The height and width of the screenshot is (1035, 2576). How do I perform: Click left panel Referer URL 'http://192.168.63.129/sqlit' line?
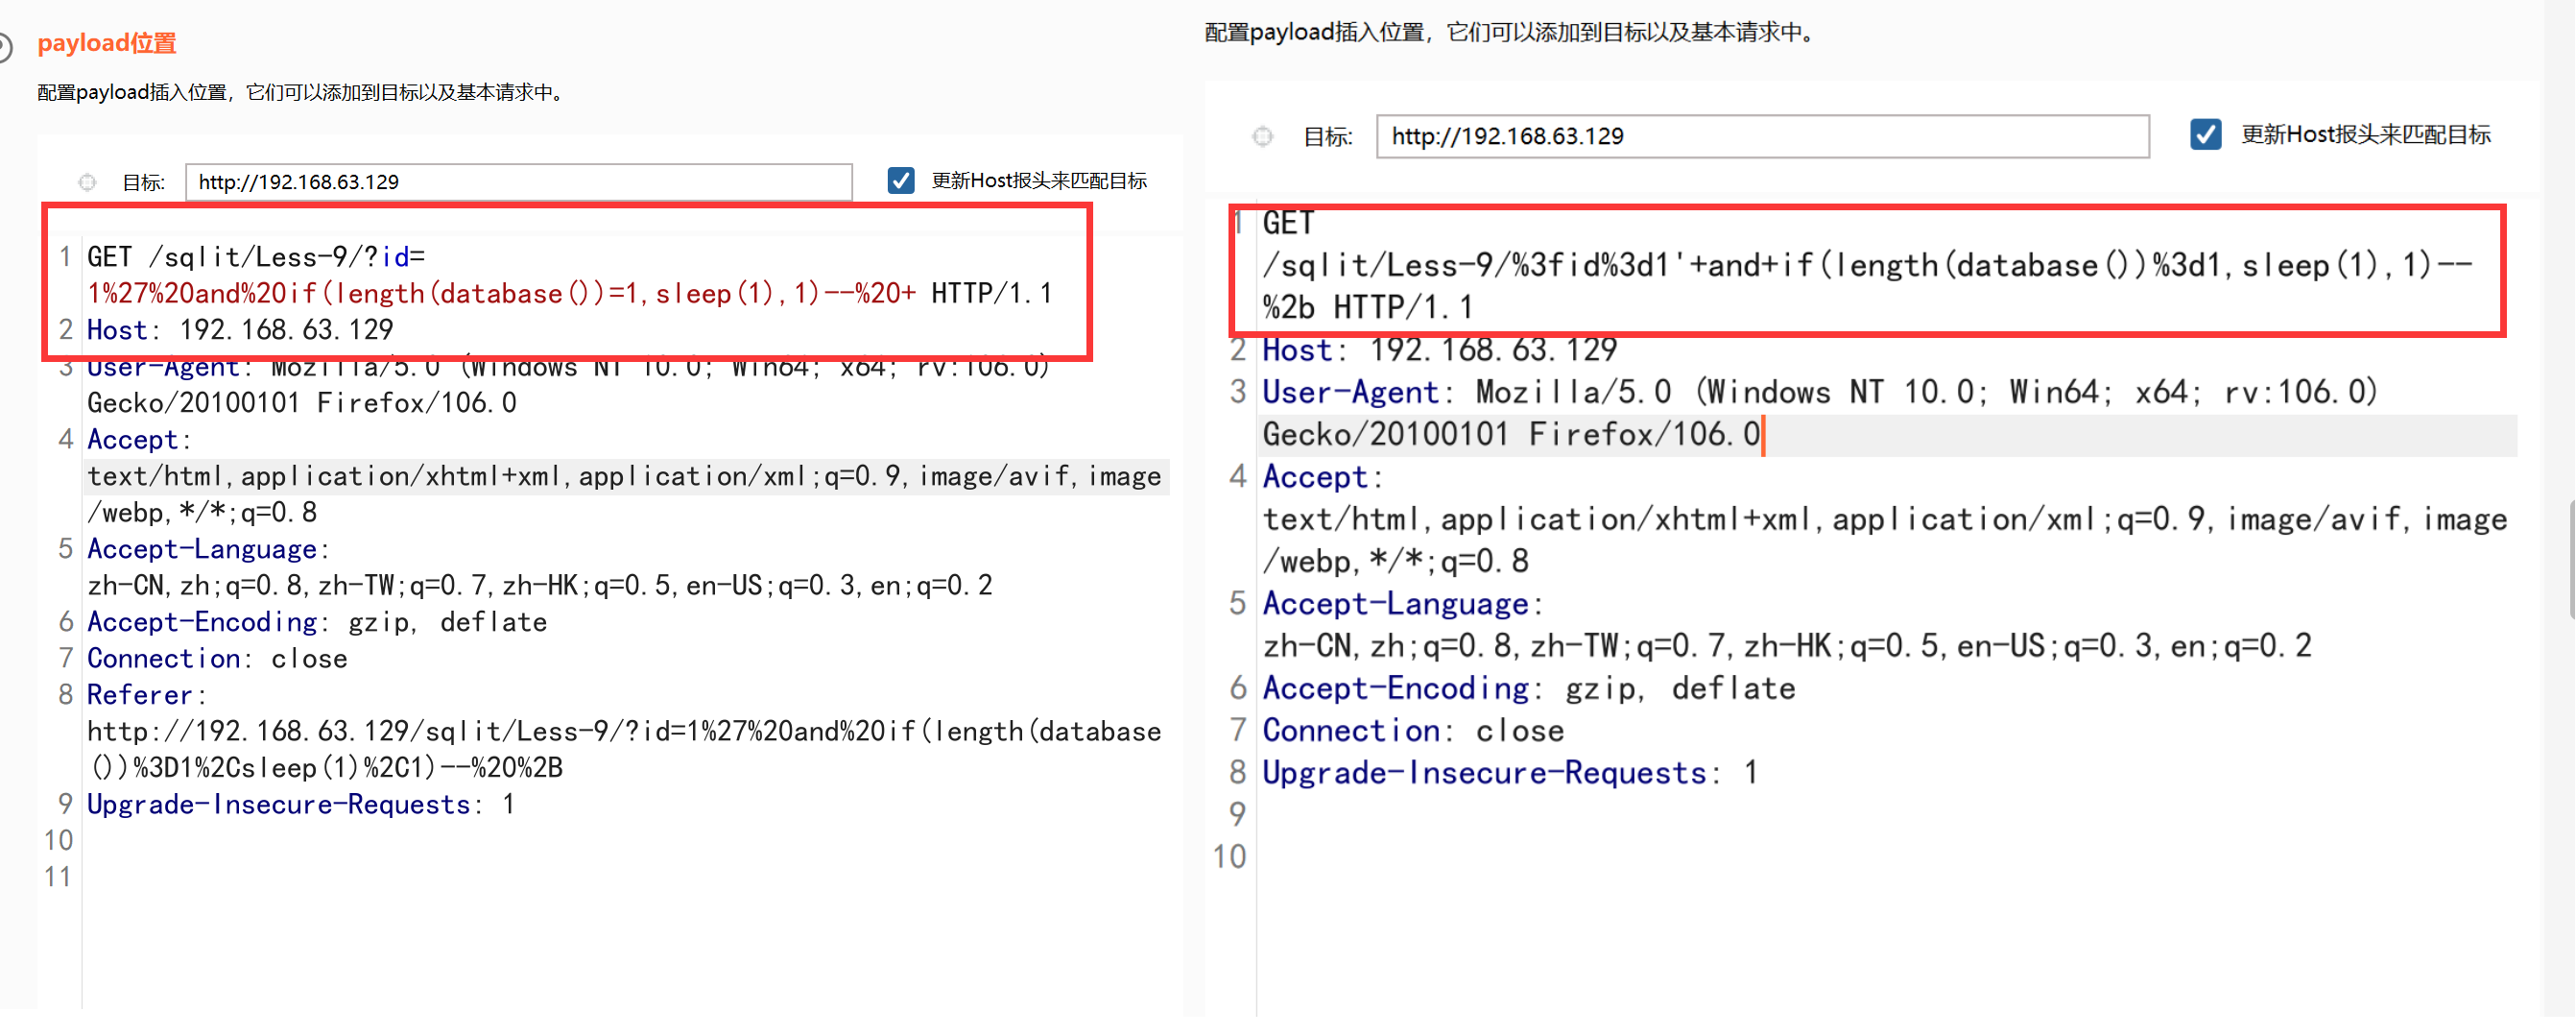(624, 732)
